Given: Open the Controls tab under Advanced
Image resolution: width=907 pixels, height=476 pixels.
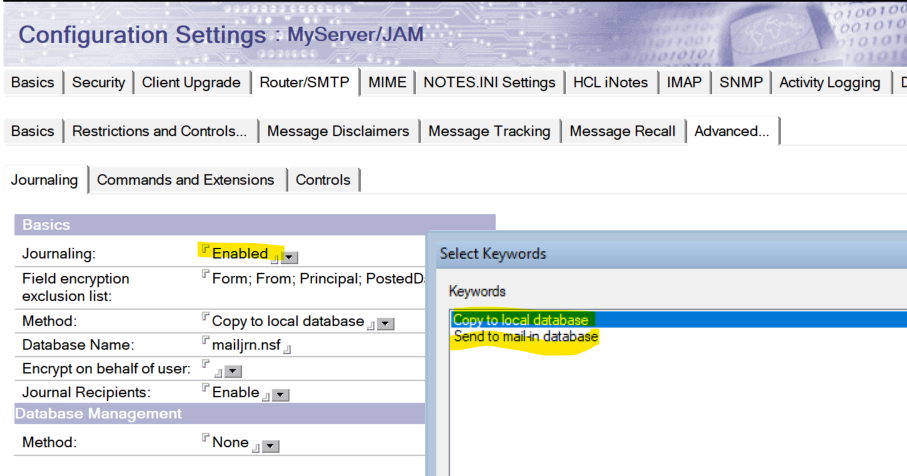Looking at the screenshot, I should click(323, 180).
